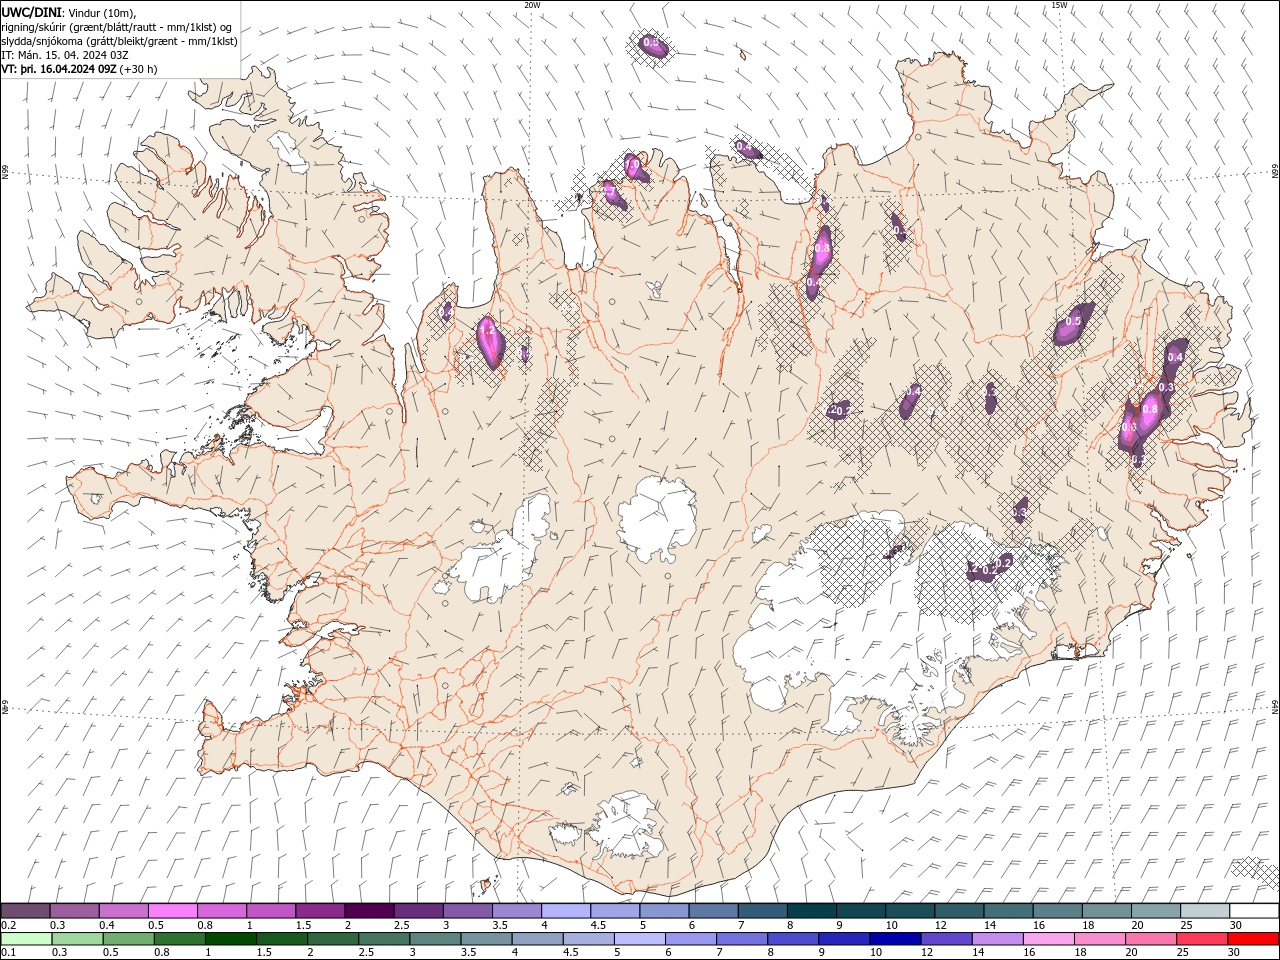Click the 'VT: þri. 16.04.2024 09Z' valid time
Screen dimensions: 1280x960
pos(59,69)
